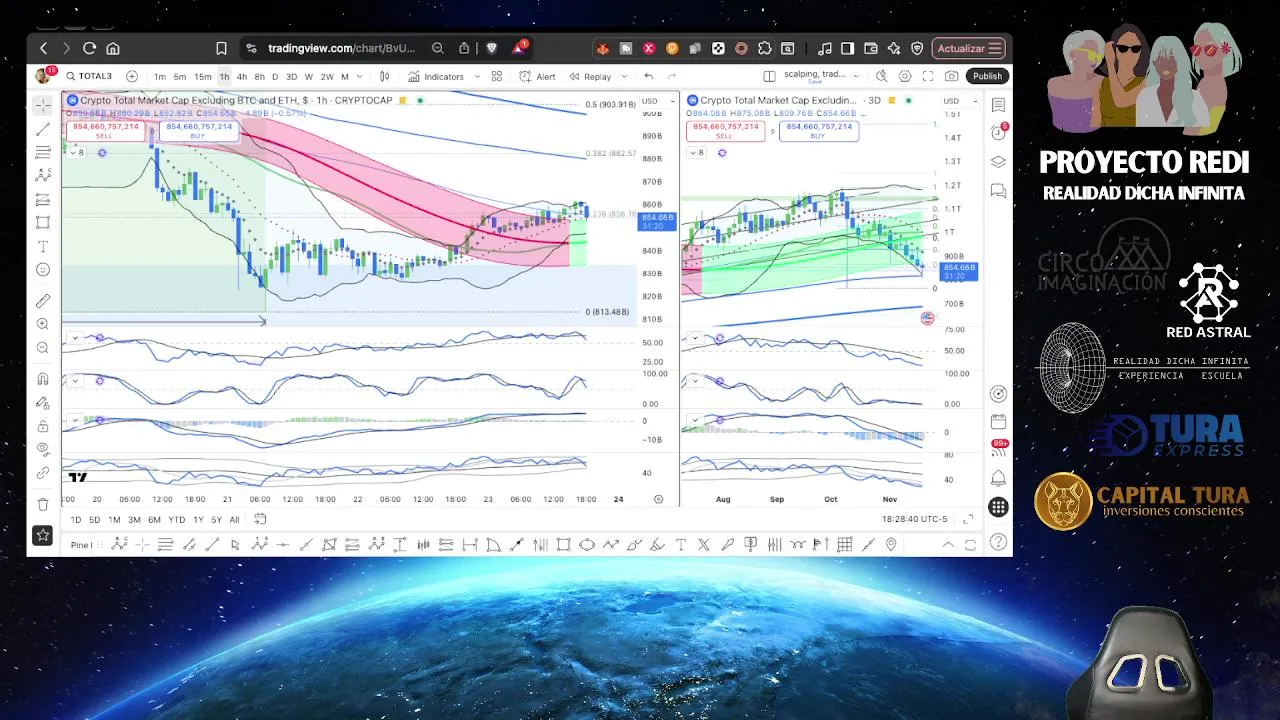Click the compare or add symbol plus
Screen dimensions: 1280x720
(132, 76)
